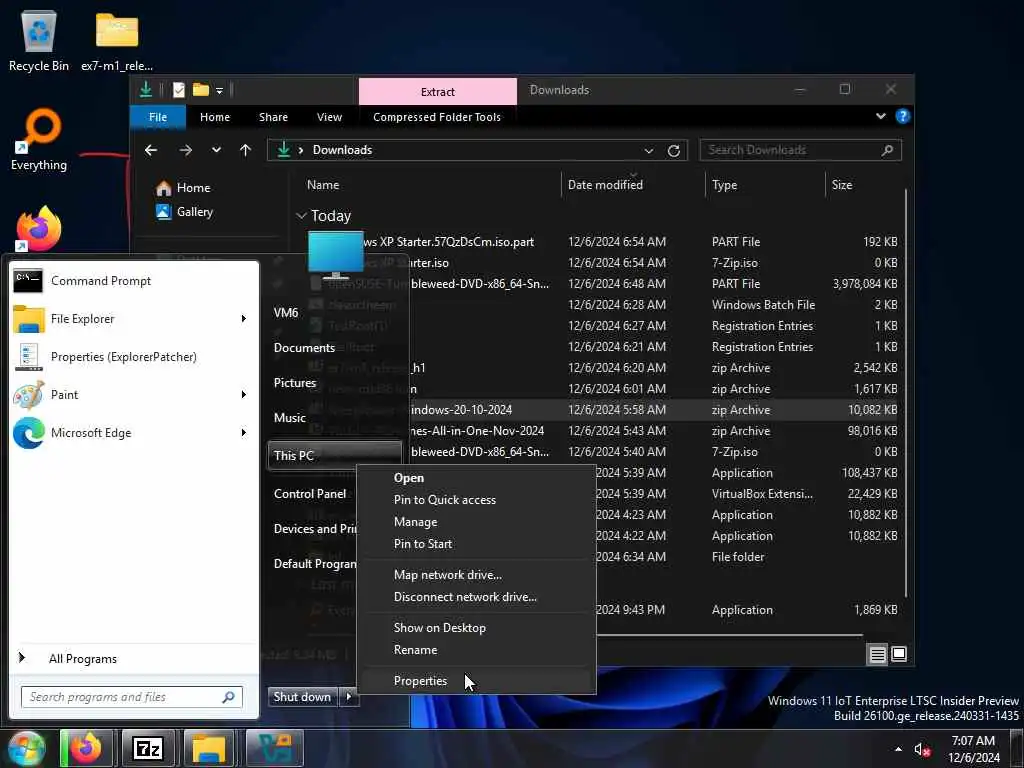The image size is (1024, 768).
Task: Go back in Explorer navigation
Action: pyautogui.click(x=151, y=150)
